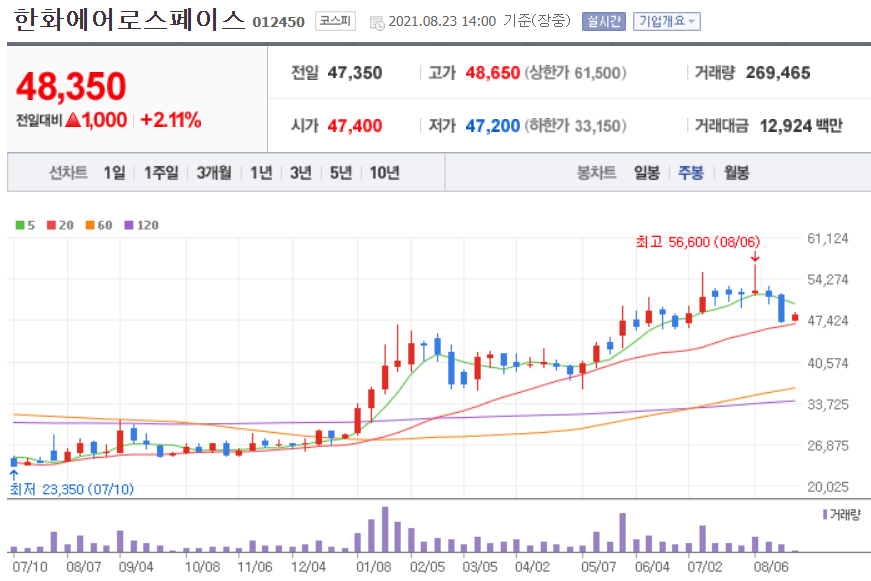This screenshot has height=581, width=871.
Task: Click the 01/08 date axis label
Action: click(x=373, y=567)
